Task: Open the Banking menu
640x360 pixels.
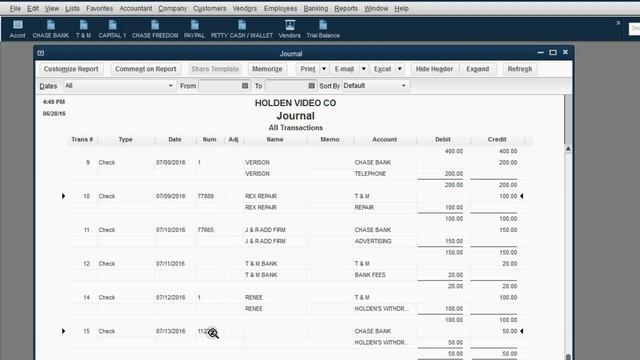Action: coord(316,8)
